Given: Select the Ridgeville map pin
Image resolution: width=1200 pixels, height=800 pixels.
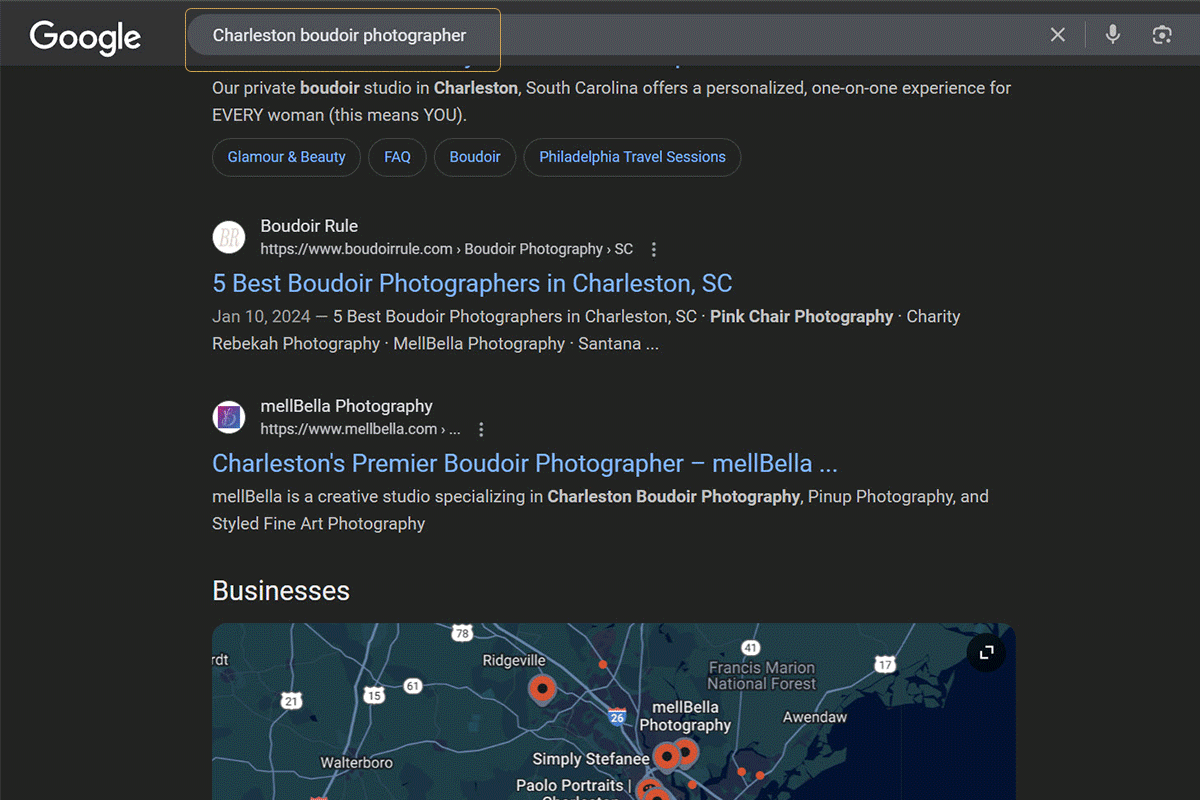Looking at the screenshot, I should 542,688.
